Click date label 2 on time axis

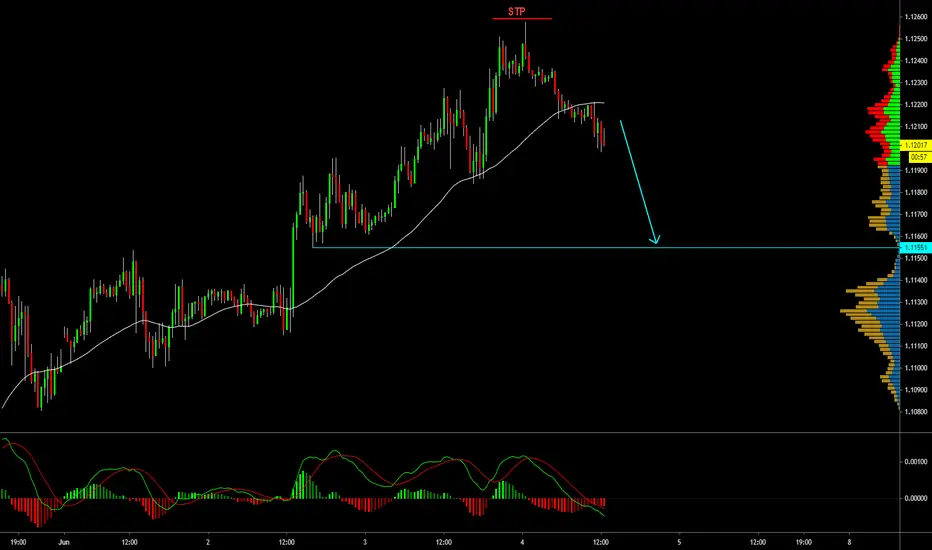point(208,542)
